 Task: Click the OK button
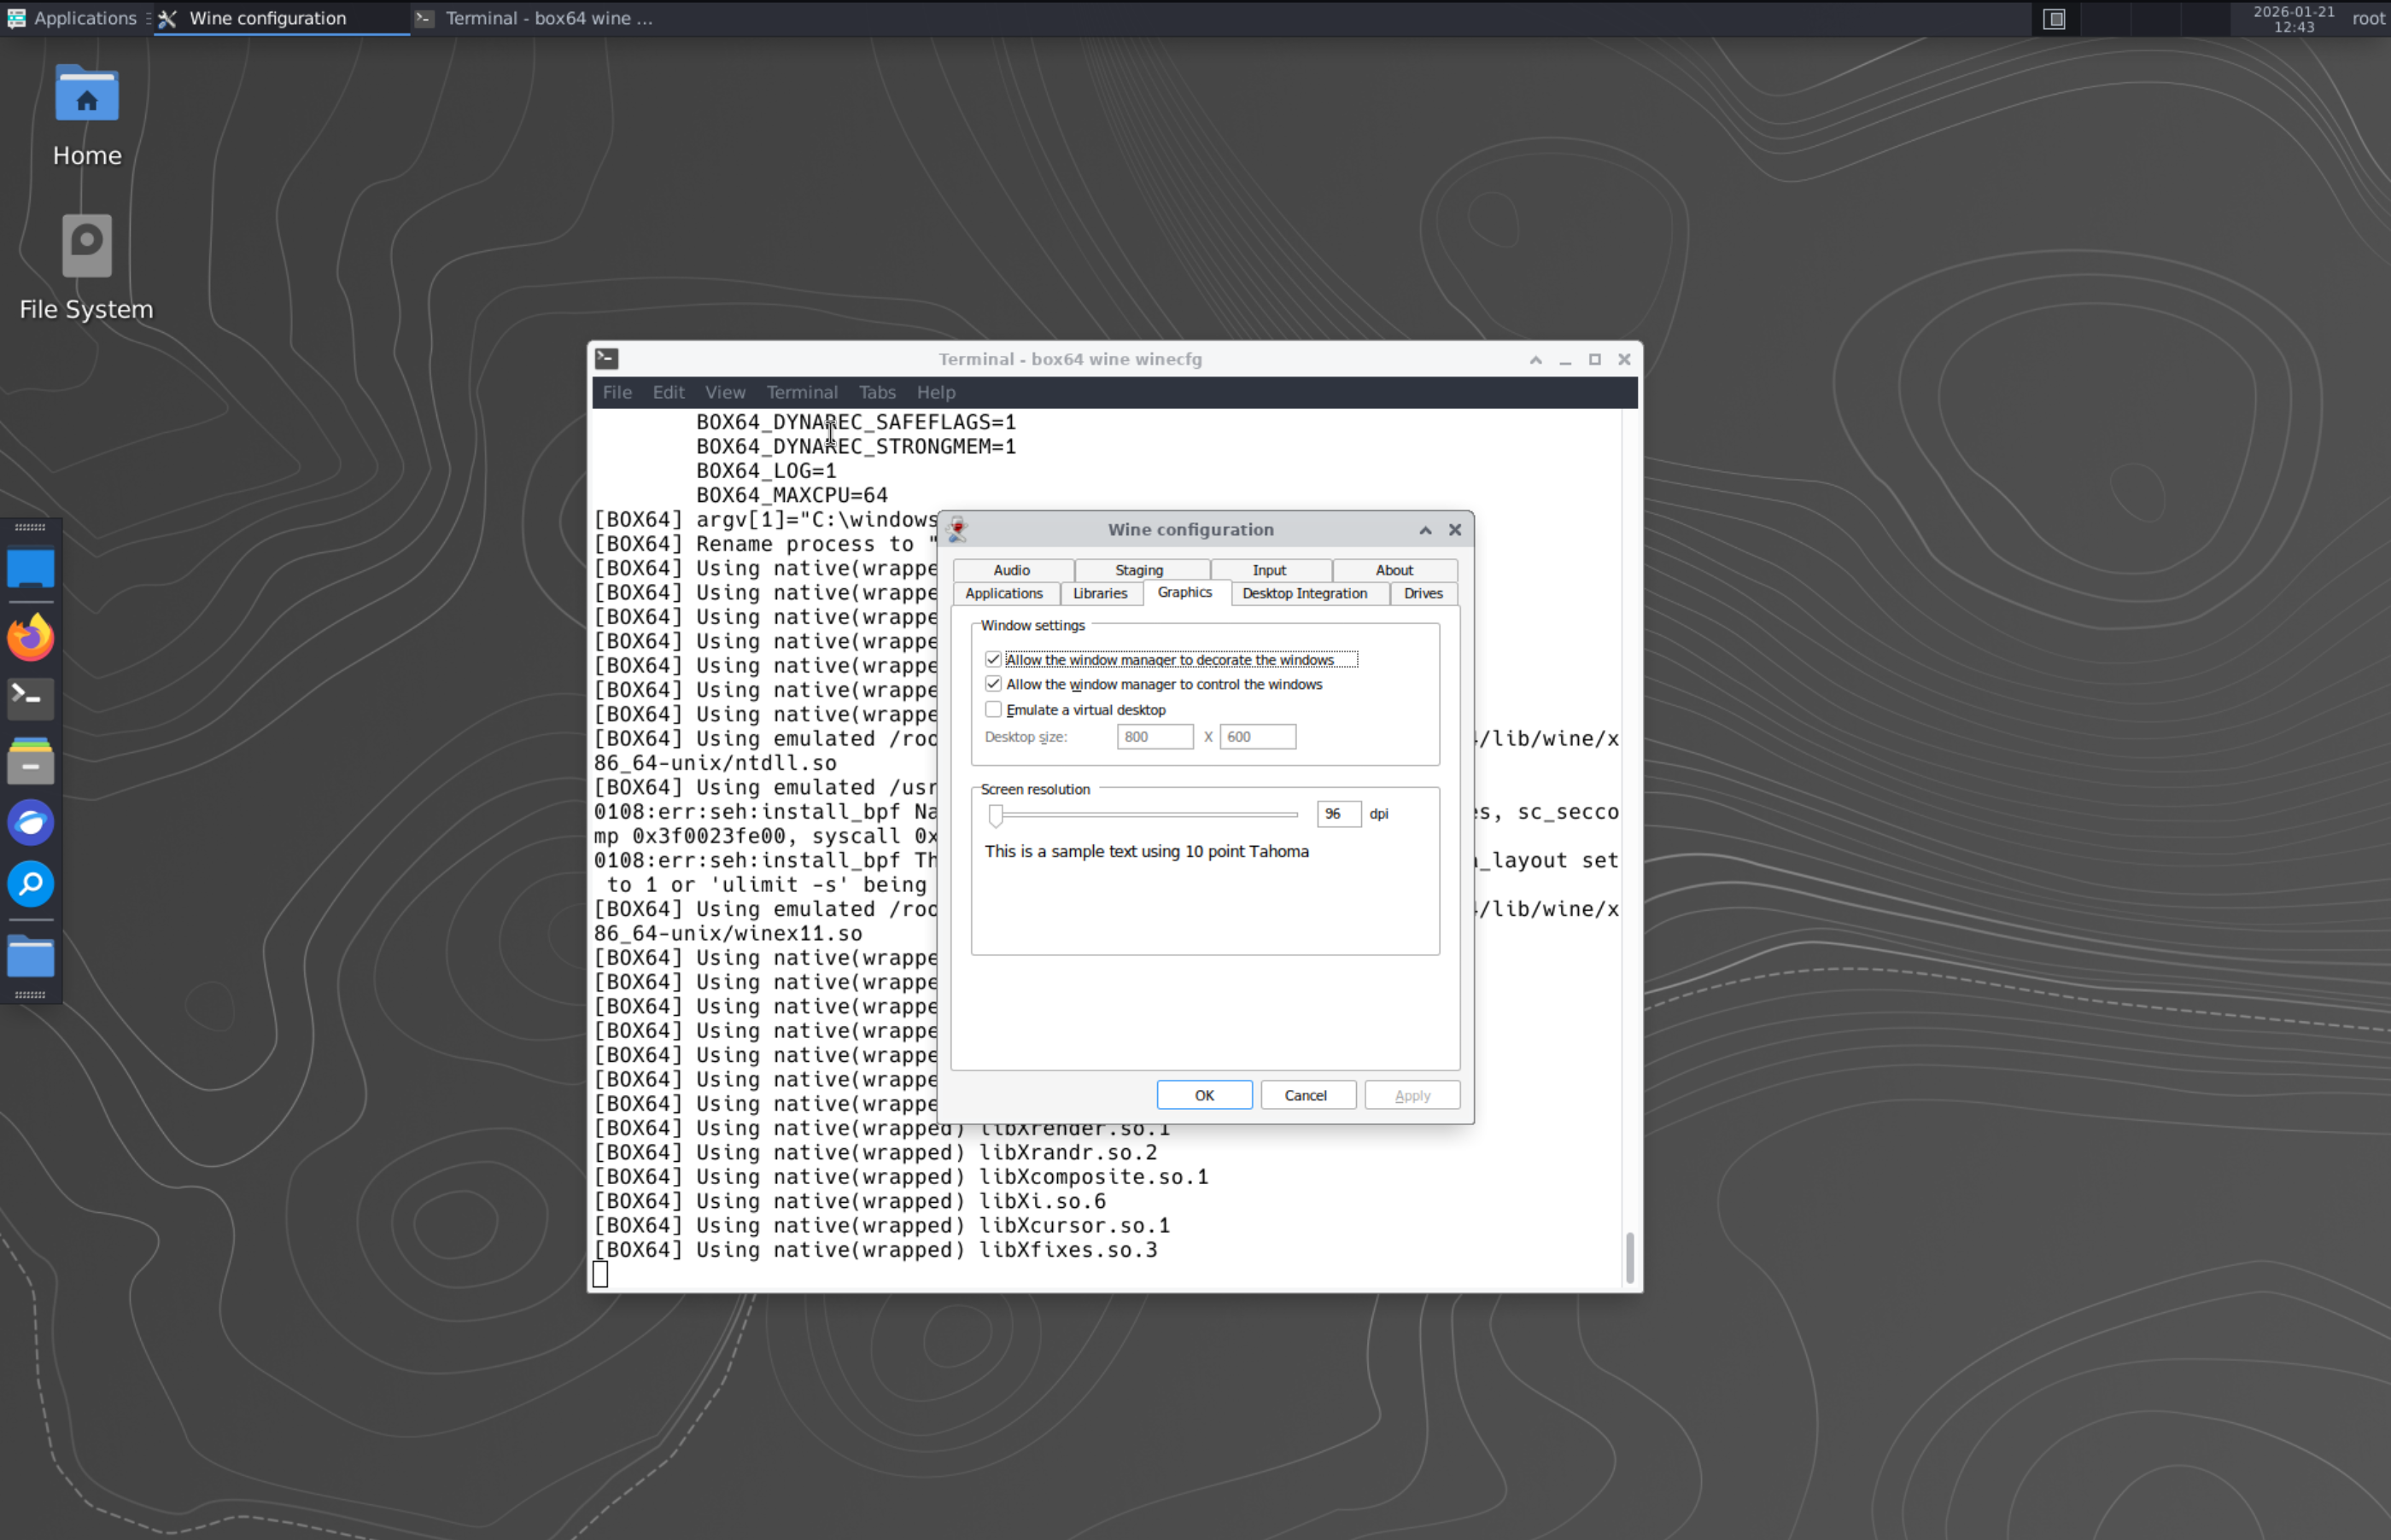1204,1095
